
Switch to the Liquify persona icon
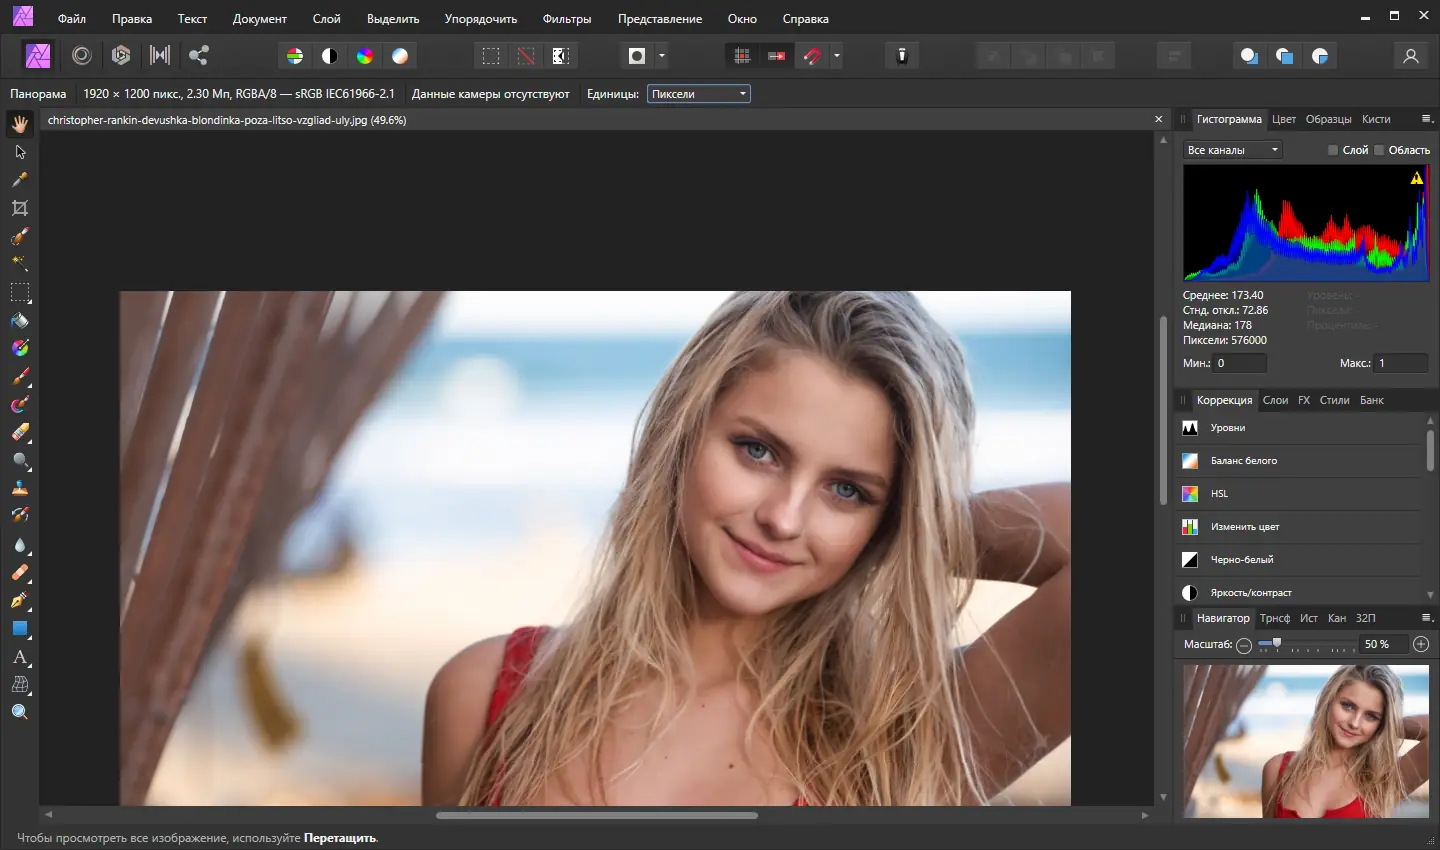[x=82, y=56]
